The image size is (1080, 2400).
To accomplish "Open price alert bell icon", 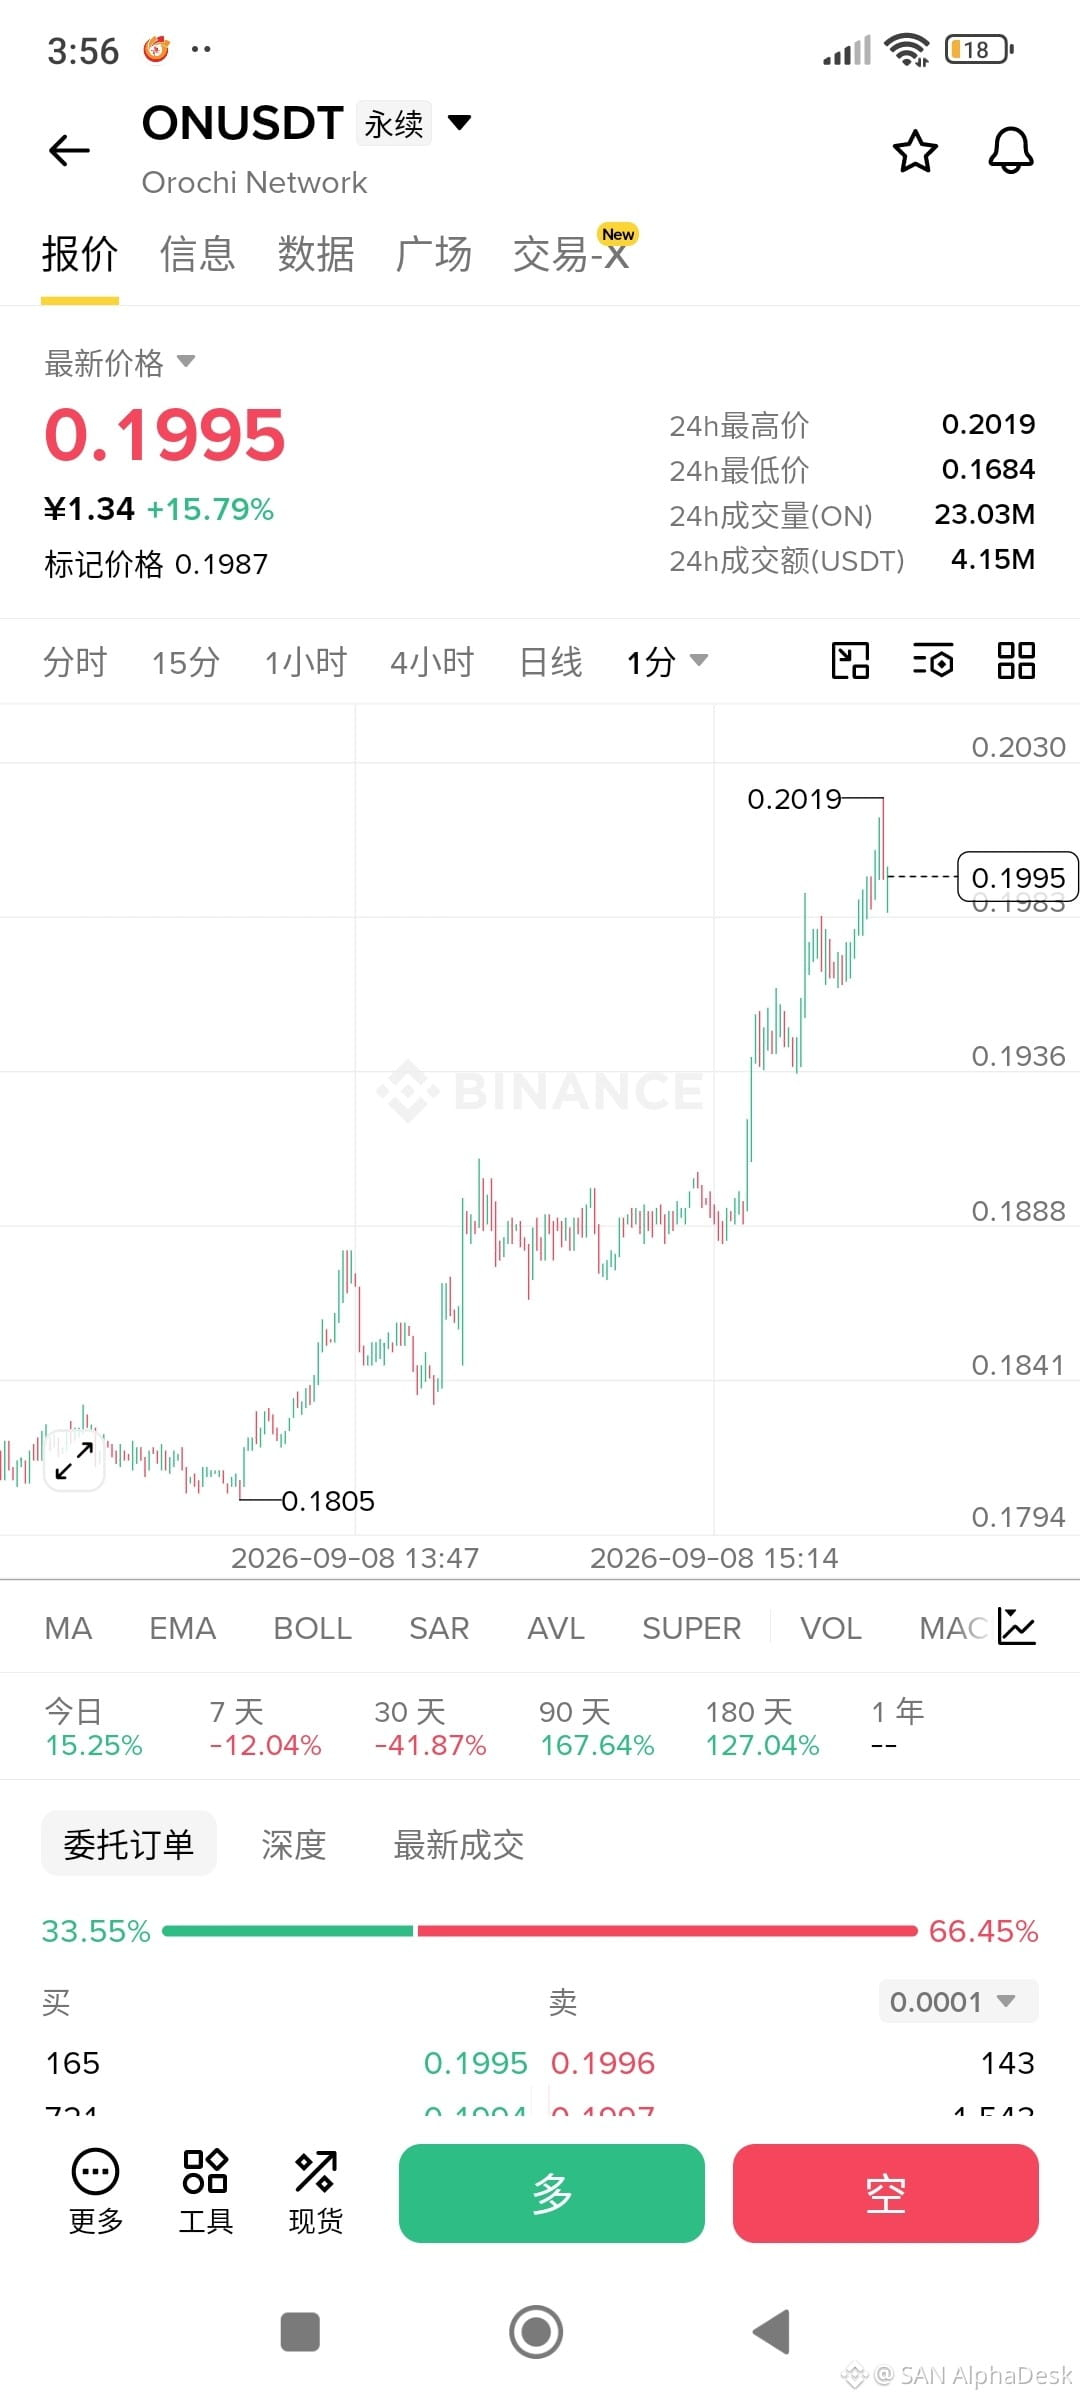I will 1011,151.
